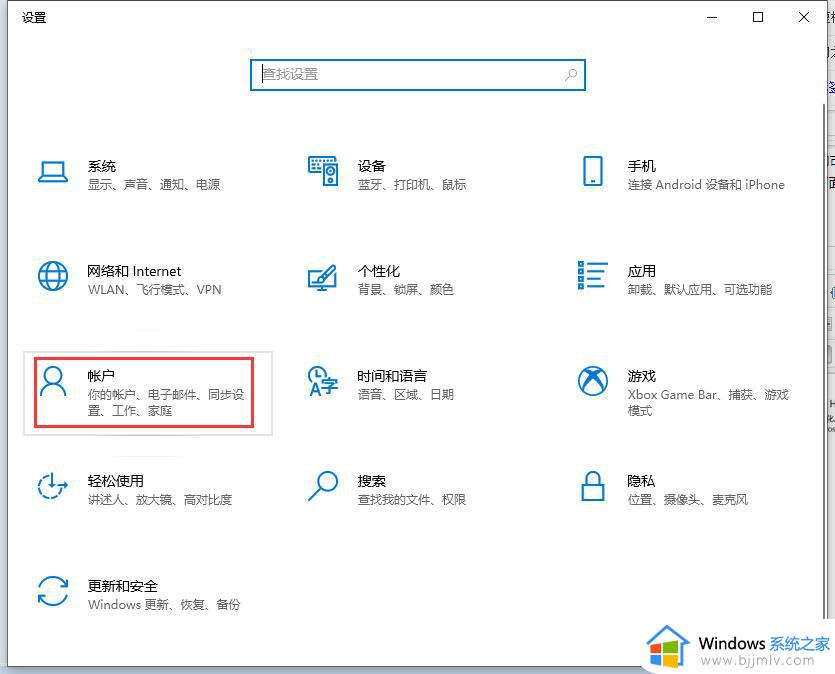Click the text 你的帐户、电子邮件、同步设置
The width and height of the screenshot is (835, 674).
(x=166, y=402)
